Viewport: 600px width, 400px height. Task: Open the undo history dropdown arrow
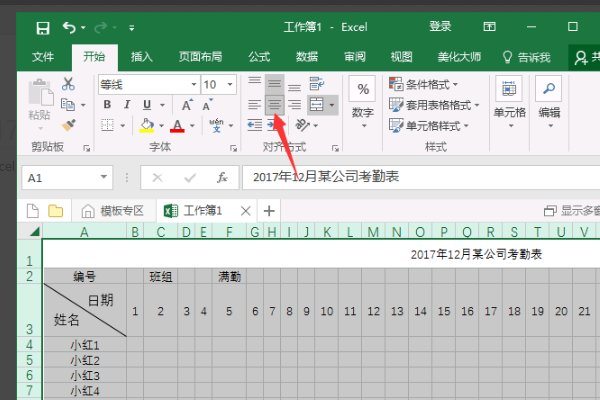[x=83, y=28]
